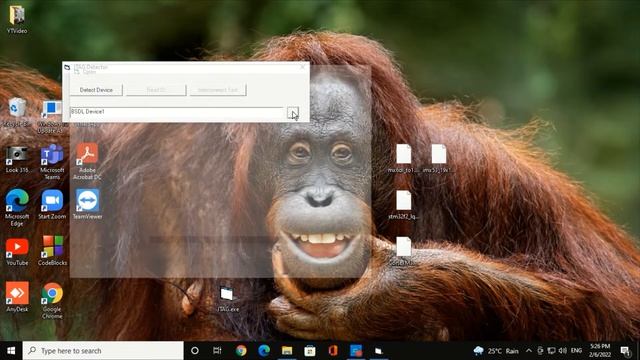Click the taskbar search box
The height and width of the screenshot is (360, 640).
pos(103,351)
